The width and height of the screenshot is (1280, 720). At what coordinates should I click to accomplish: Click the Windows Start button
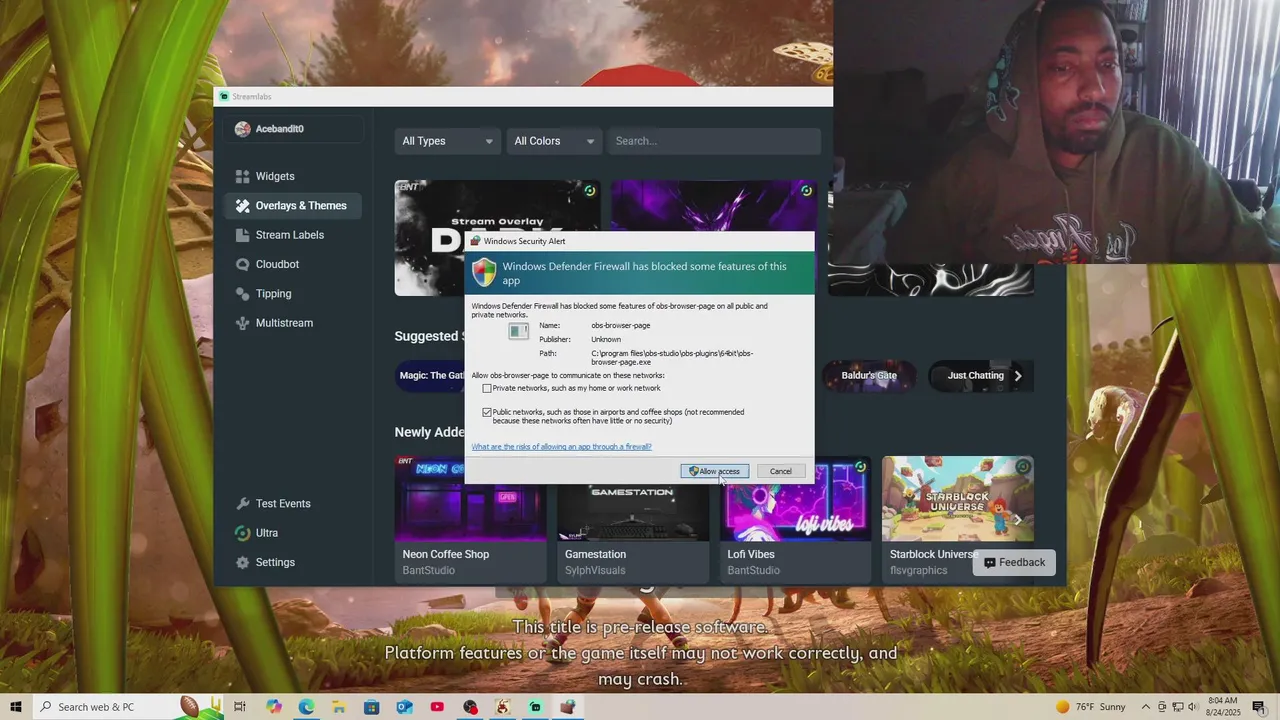(x=15, y=707)
